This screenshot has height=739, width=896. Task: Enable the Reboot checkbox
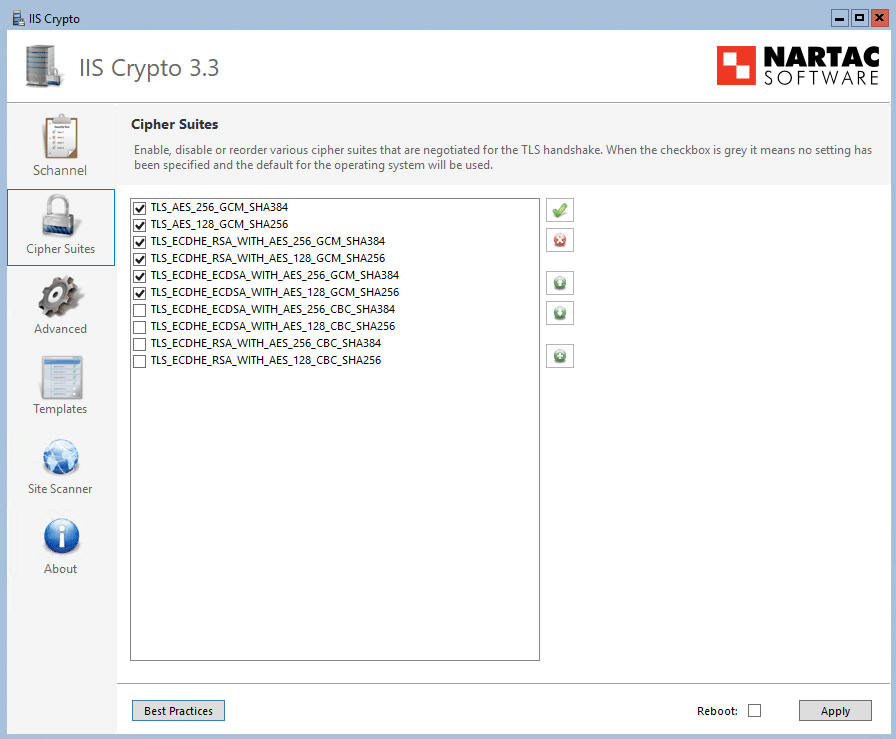click(x=754, y=710)
